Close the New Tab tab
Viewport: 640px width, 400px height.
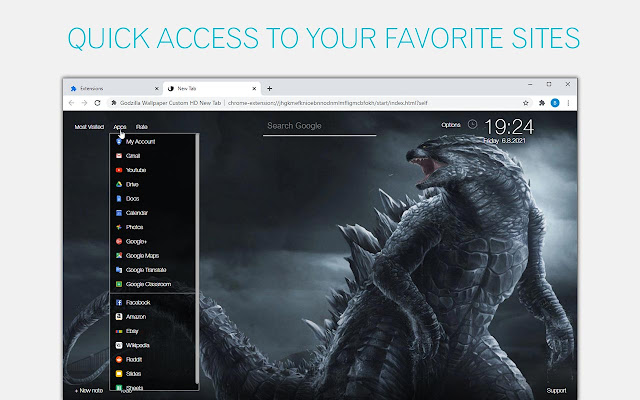click(x=254, y=89)
